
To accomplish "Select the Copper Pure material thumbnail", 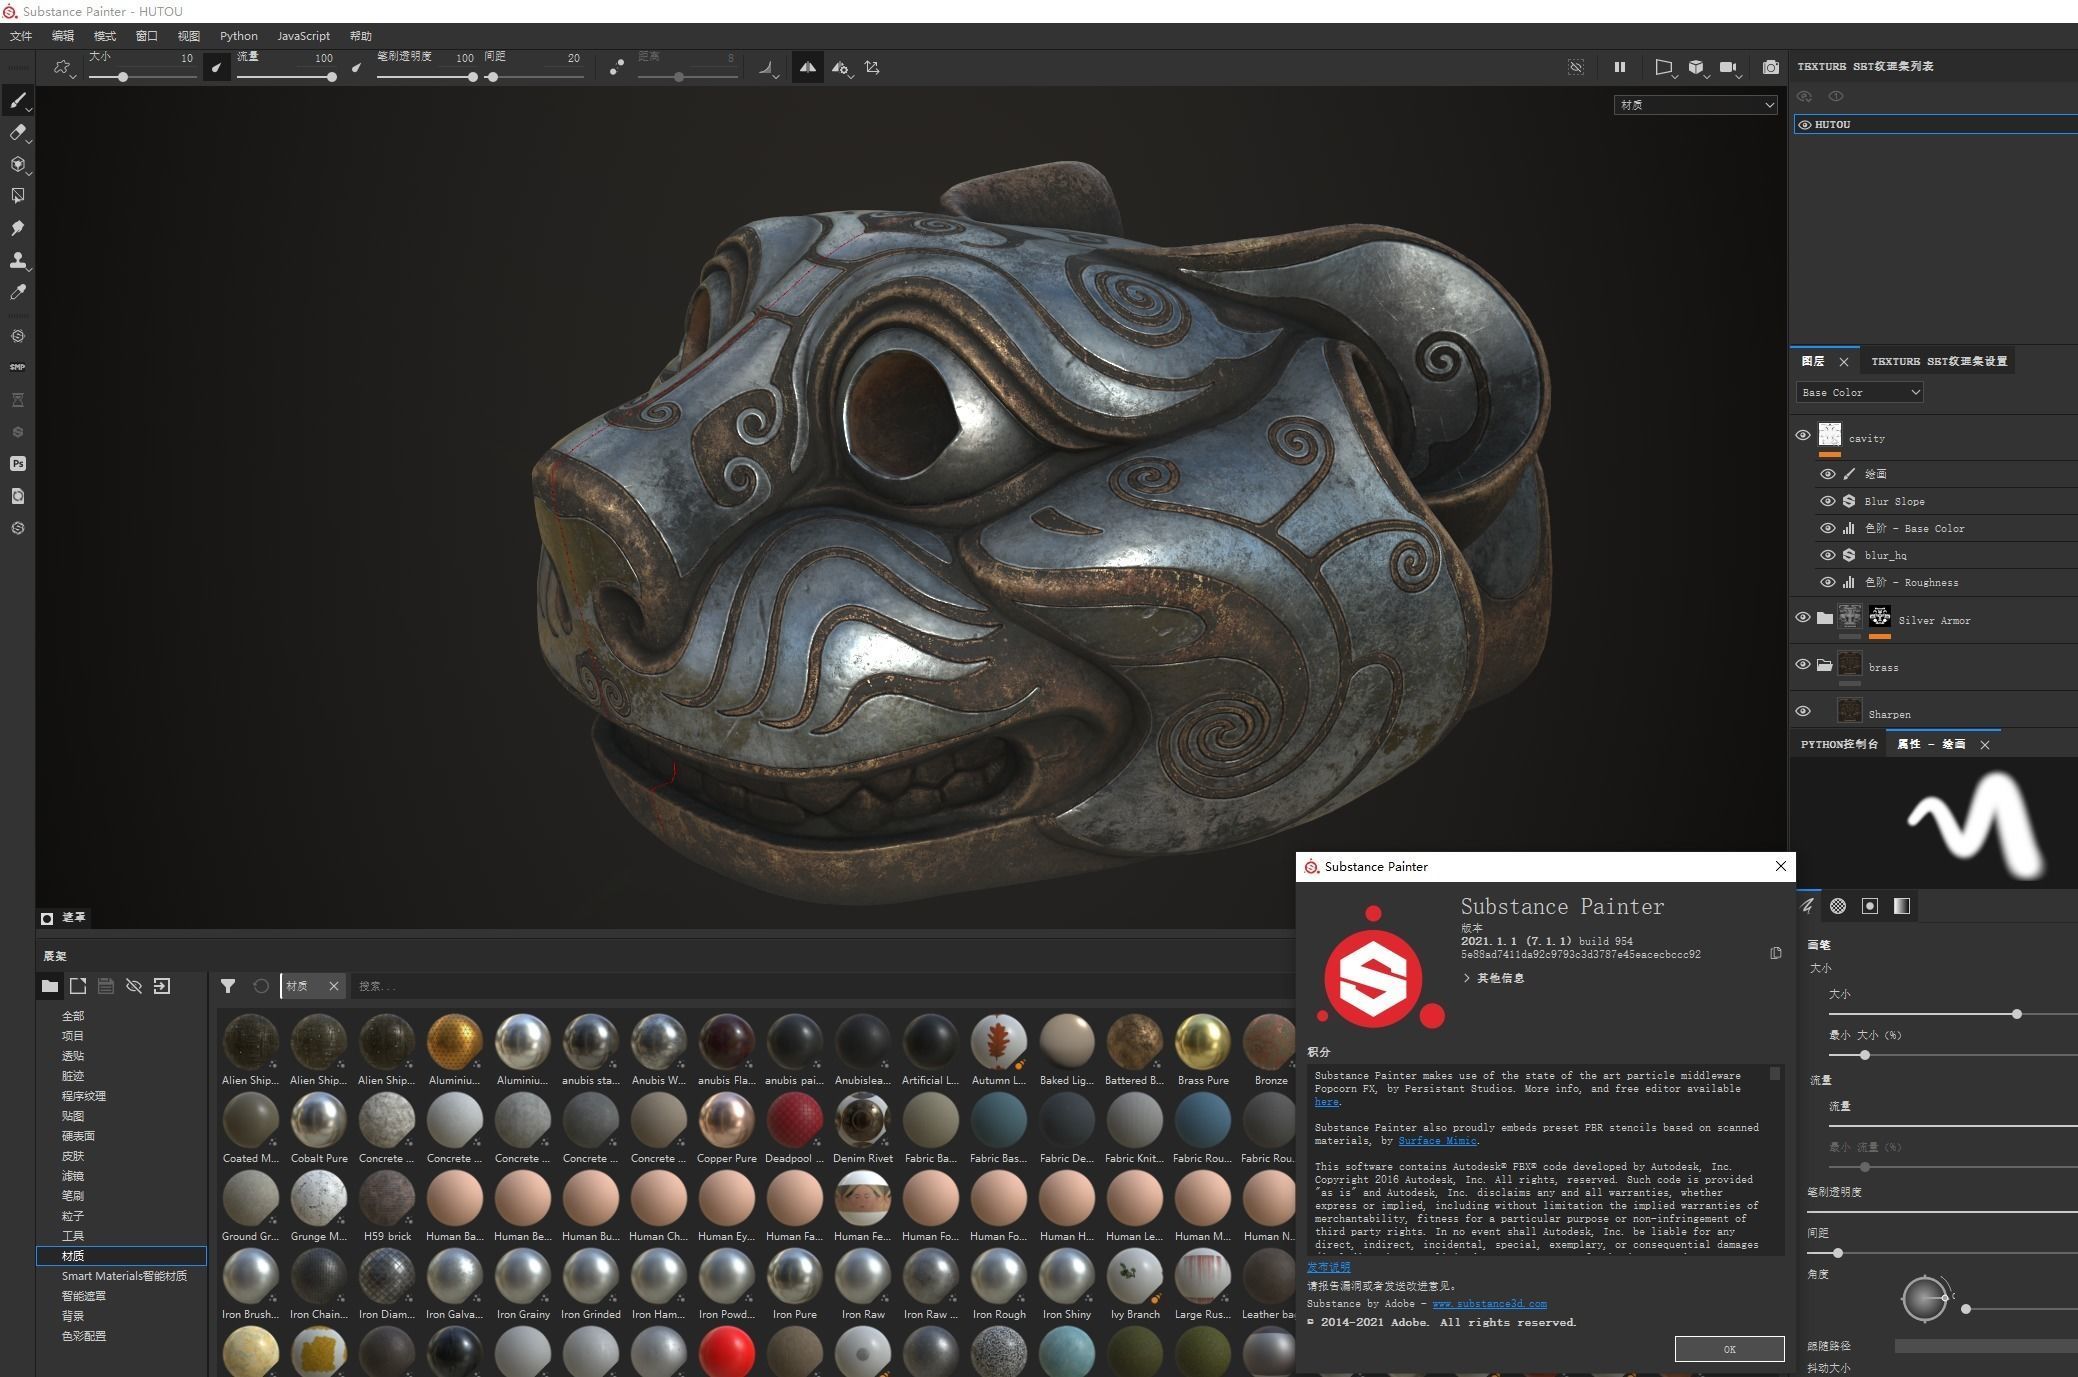I will pos(727,1120).
